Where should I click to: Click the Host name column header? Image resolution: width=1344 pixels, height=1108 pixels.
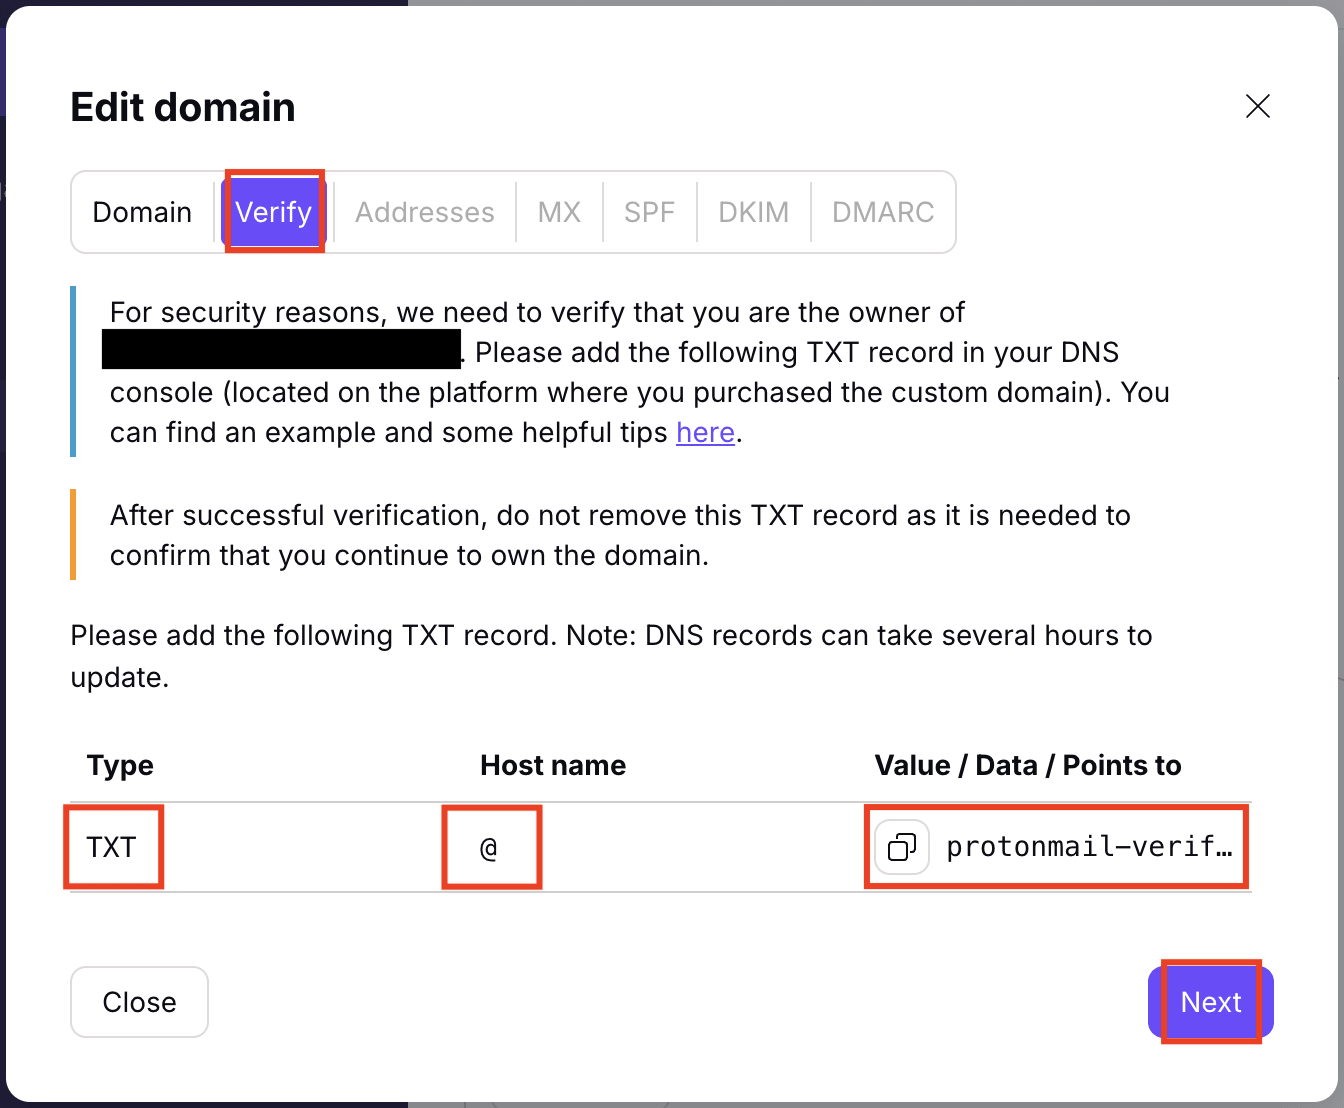pos(553,765)
